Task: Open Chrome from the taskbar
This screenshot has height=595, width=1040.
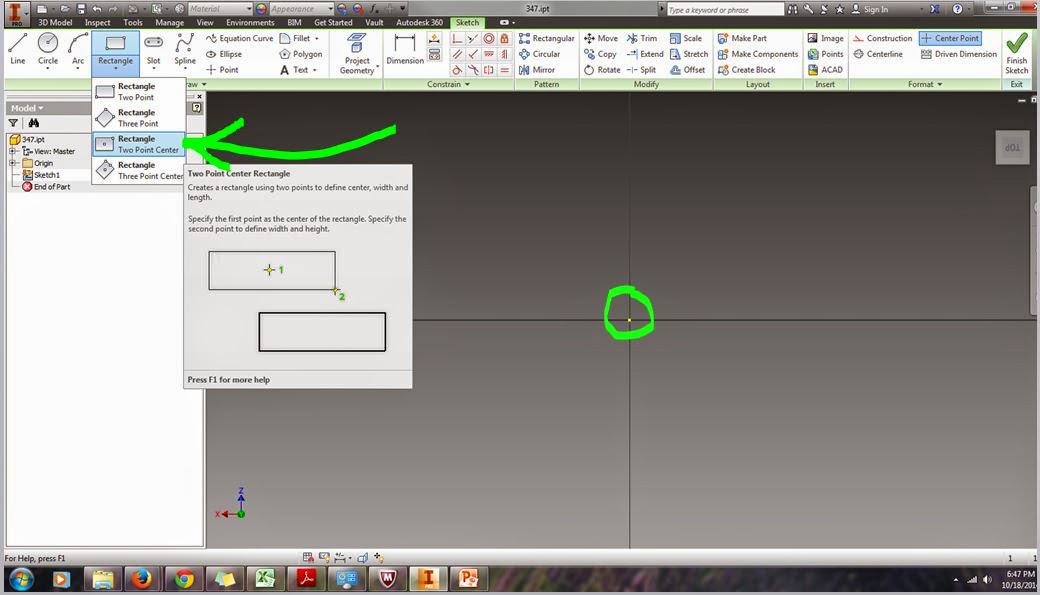Action: [x=184, y=579]
